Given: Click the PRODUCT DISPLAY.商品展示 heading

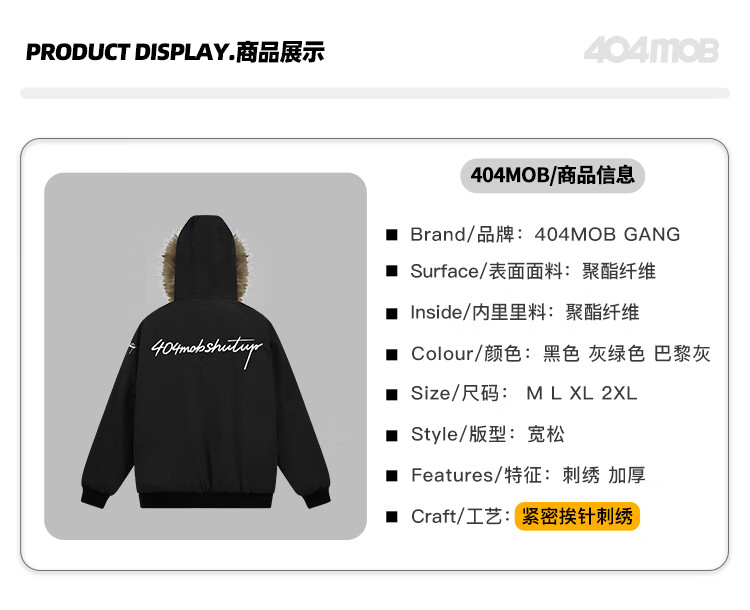Looking at the screenshot, I should 175,52.
